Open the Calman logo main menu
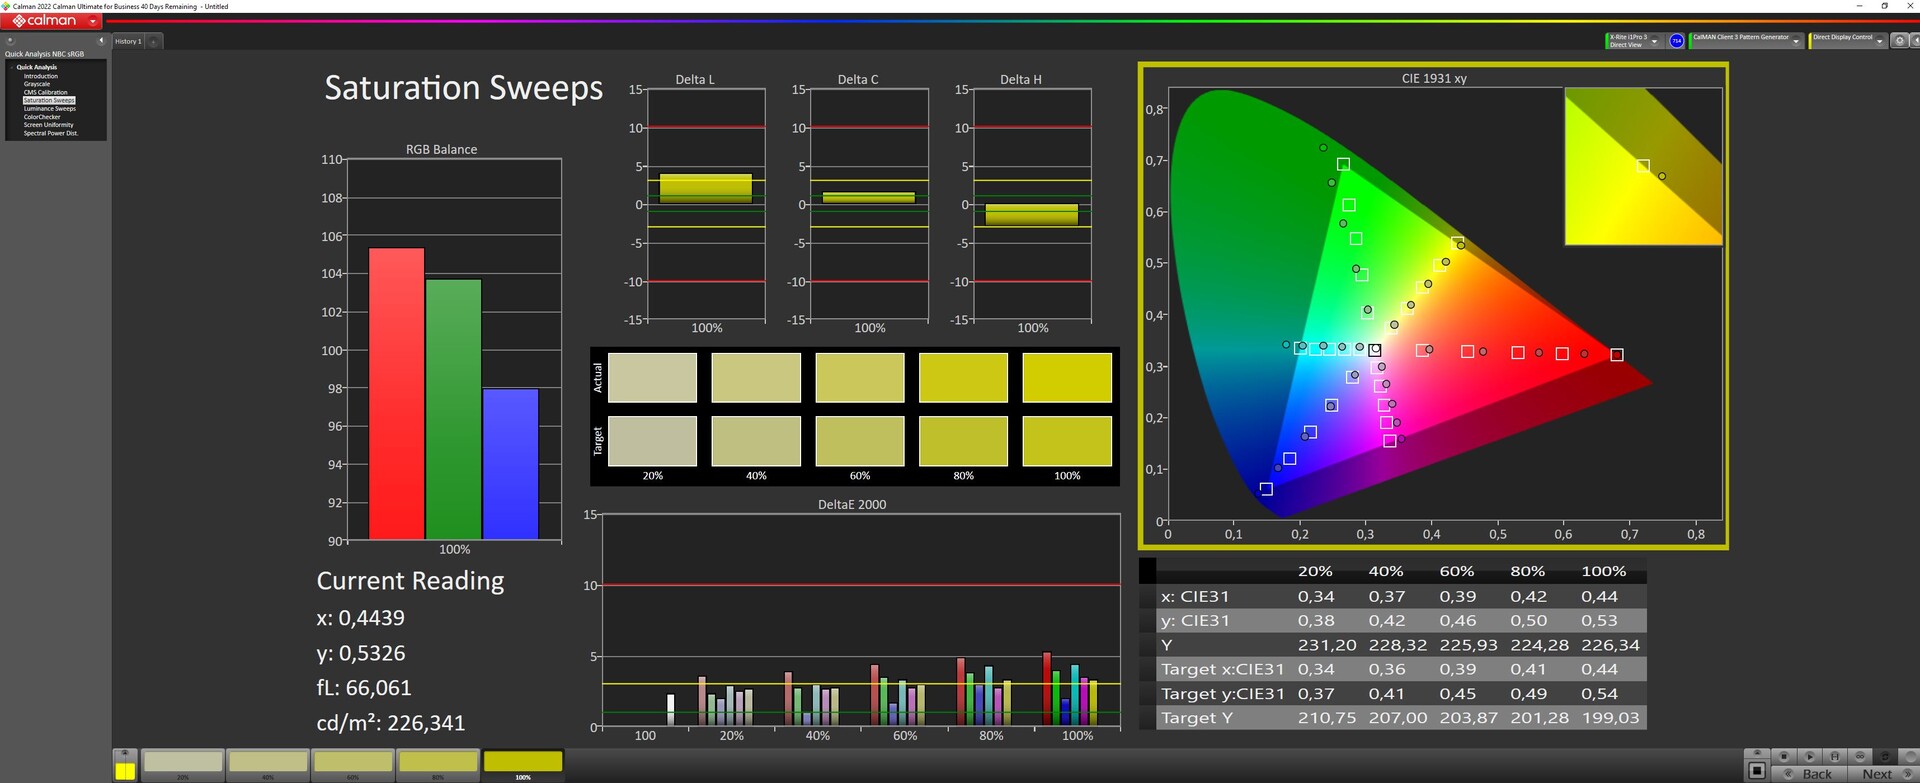 pyautogui.click(x=52, y=21)
